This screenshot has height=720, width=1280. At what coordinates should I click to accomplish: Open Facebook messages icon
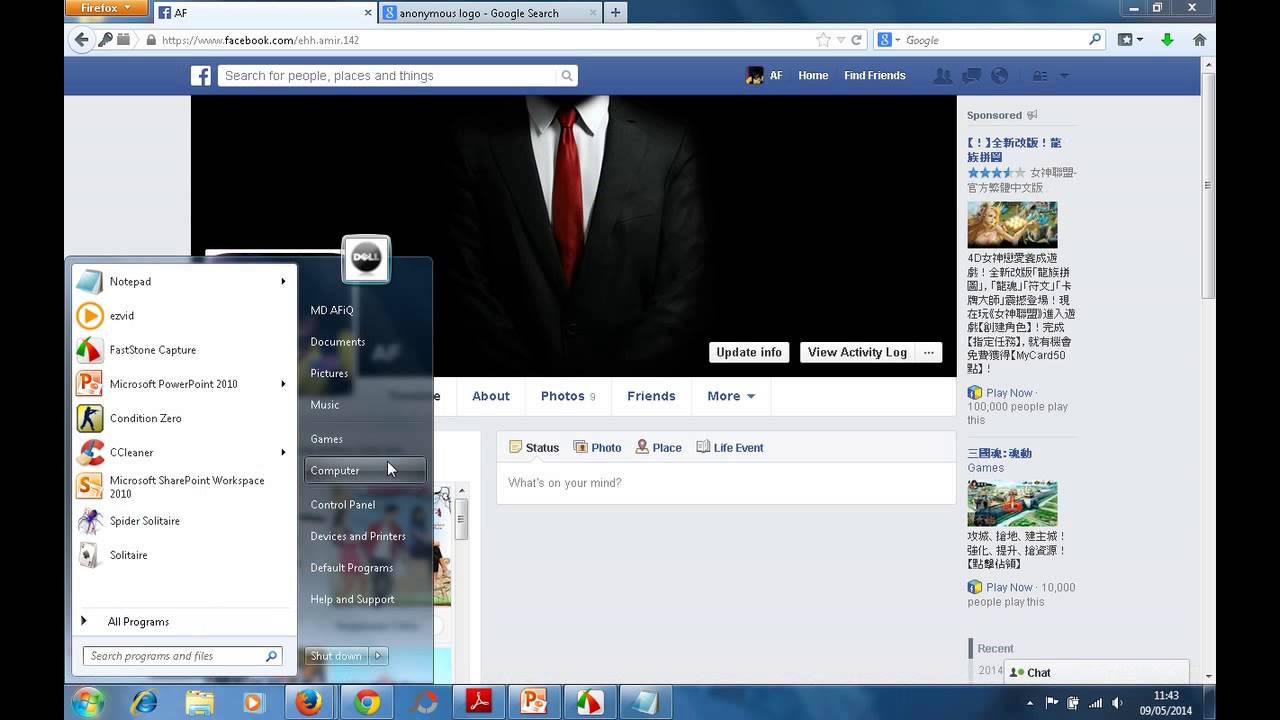point(971,76)
